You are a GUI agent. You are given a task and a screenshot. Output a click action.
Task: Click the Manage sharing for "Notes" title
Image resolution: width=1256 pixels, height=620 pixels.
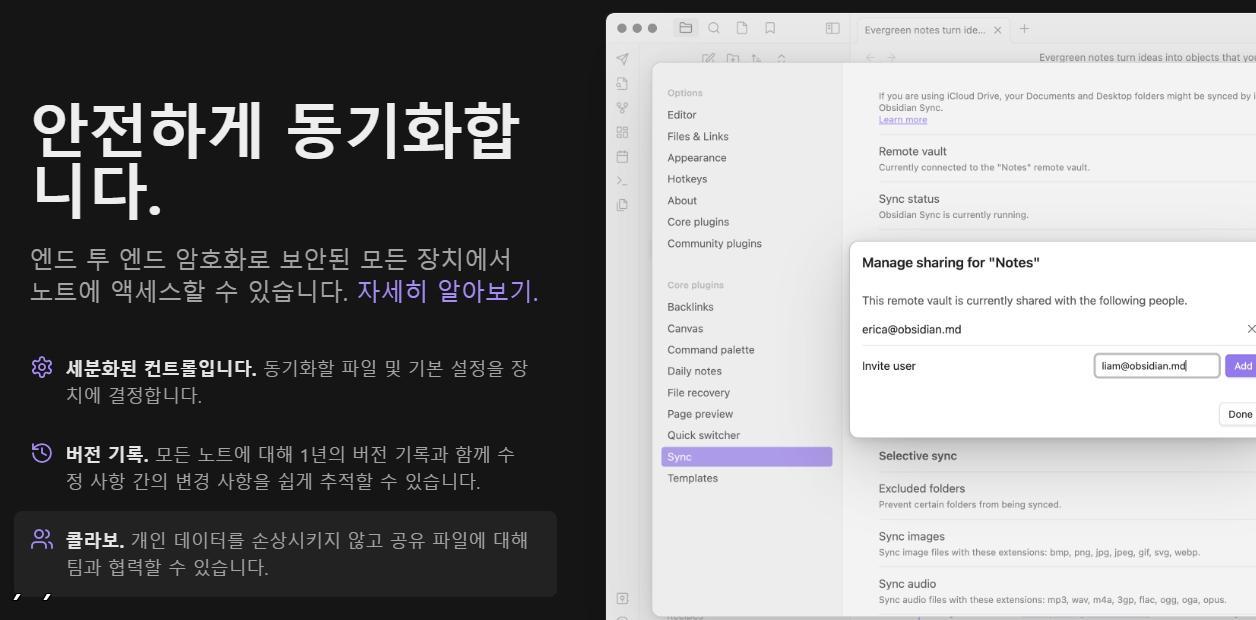coord(950,263)
